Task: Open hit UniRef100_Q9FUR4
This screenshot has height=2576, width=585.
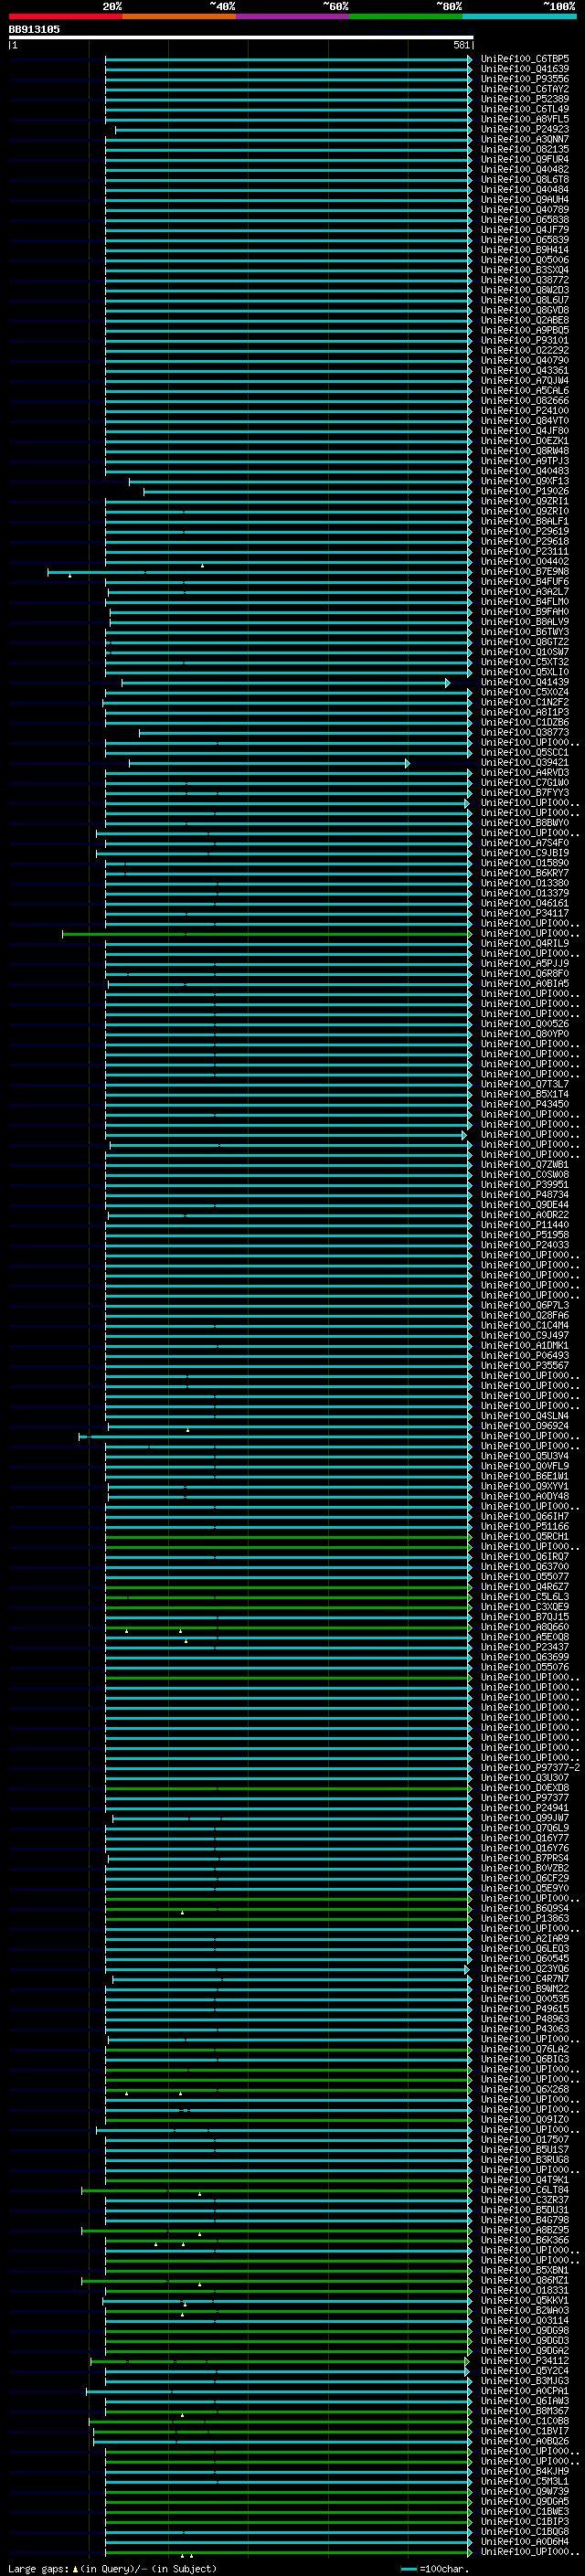Action: point(524,159)
